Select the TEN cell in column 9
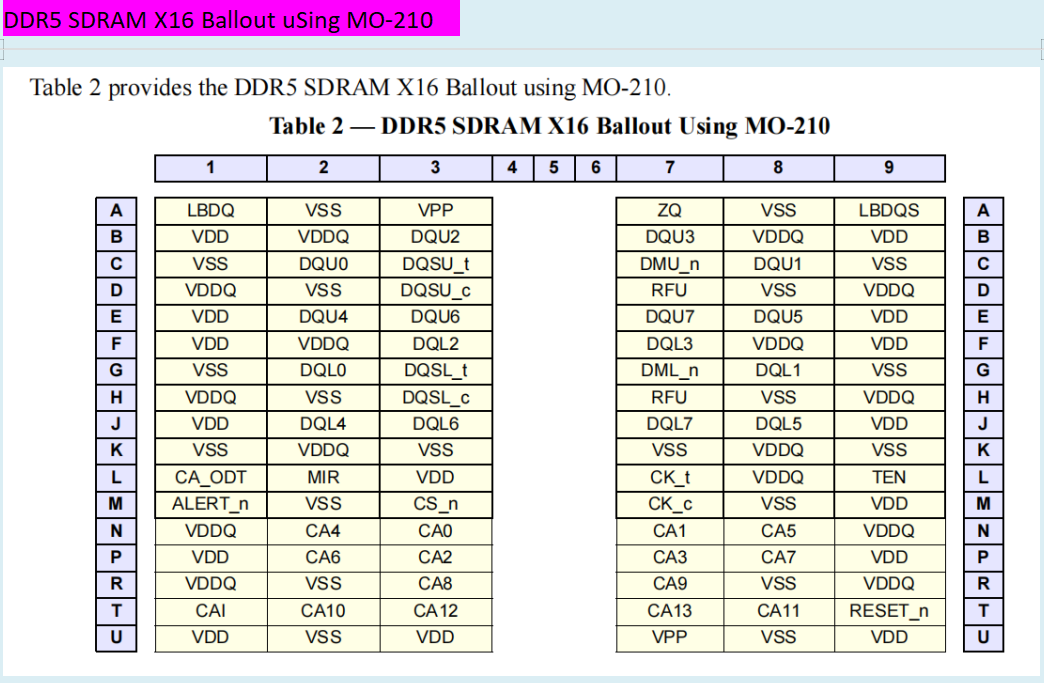Screen dimensions: 1044x683 (x=889, y=477)
